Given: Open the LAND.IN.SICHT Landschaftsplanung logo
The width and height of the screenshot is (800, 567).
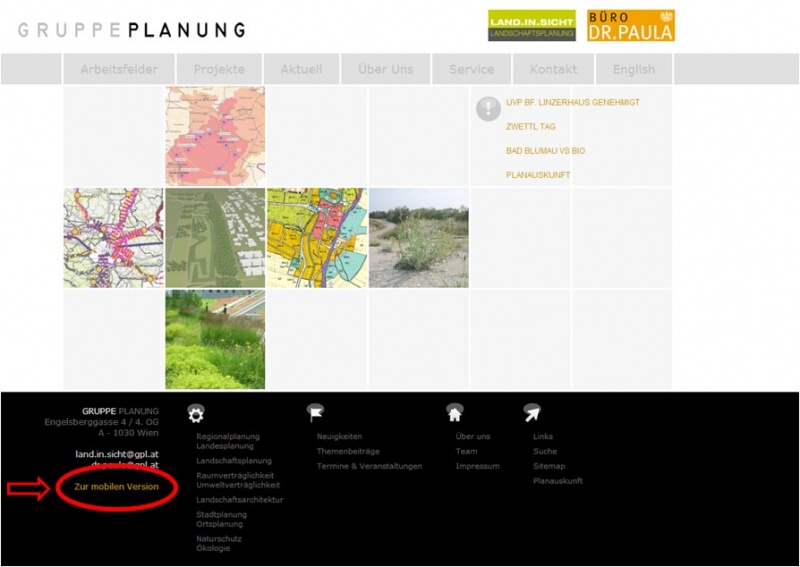Looking at the screenshot, I should [x=531, y=26].
